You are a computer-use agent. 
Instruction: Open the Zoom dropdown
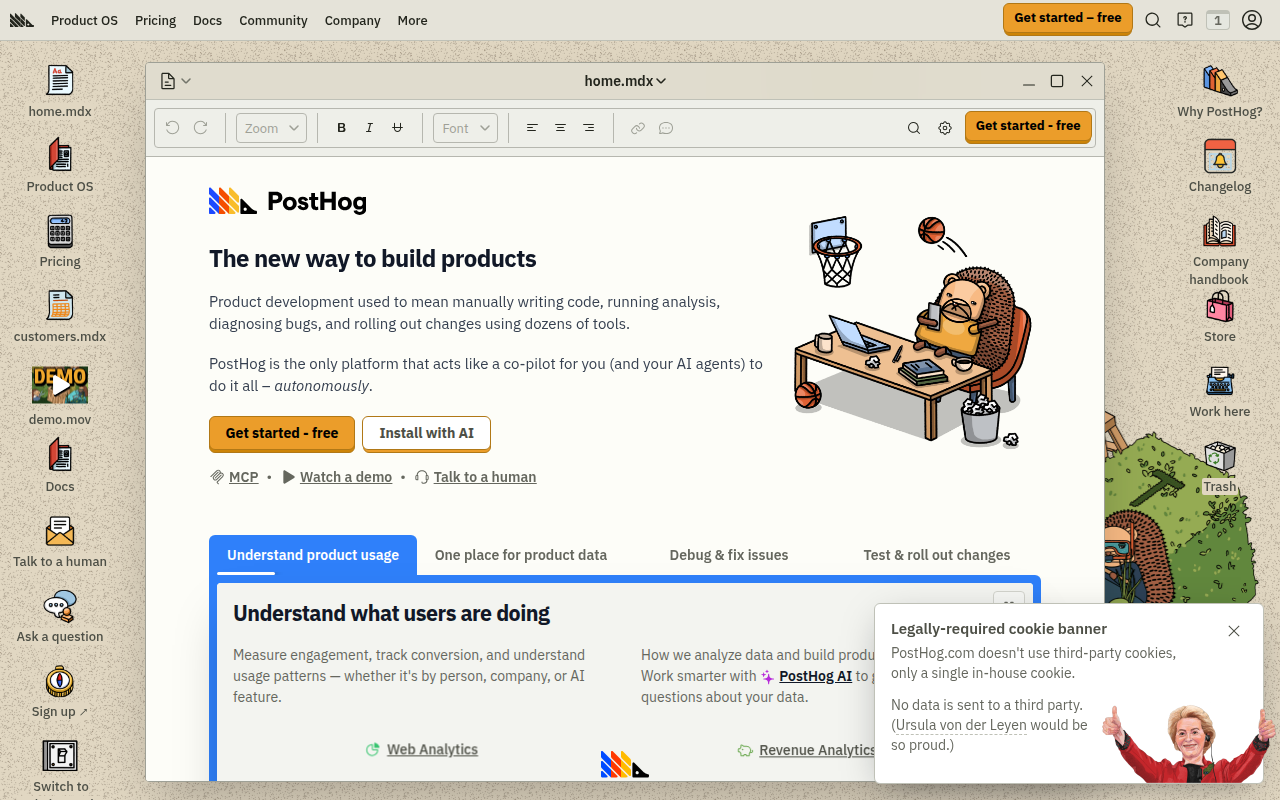pos(272,128)
